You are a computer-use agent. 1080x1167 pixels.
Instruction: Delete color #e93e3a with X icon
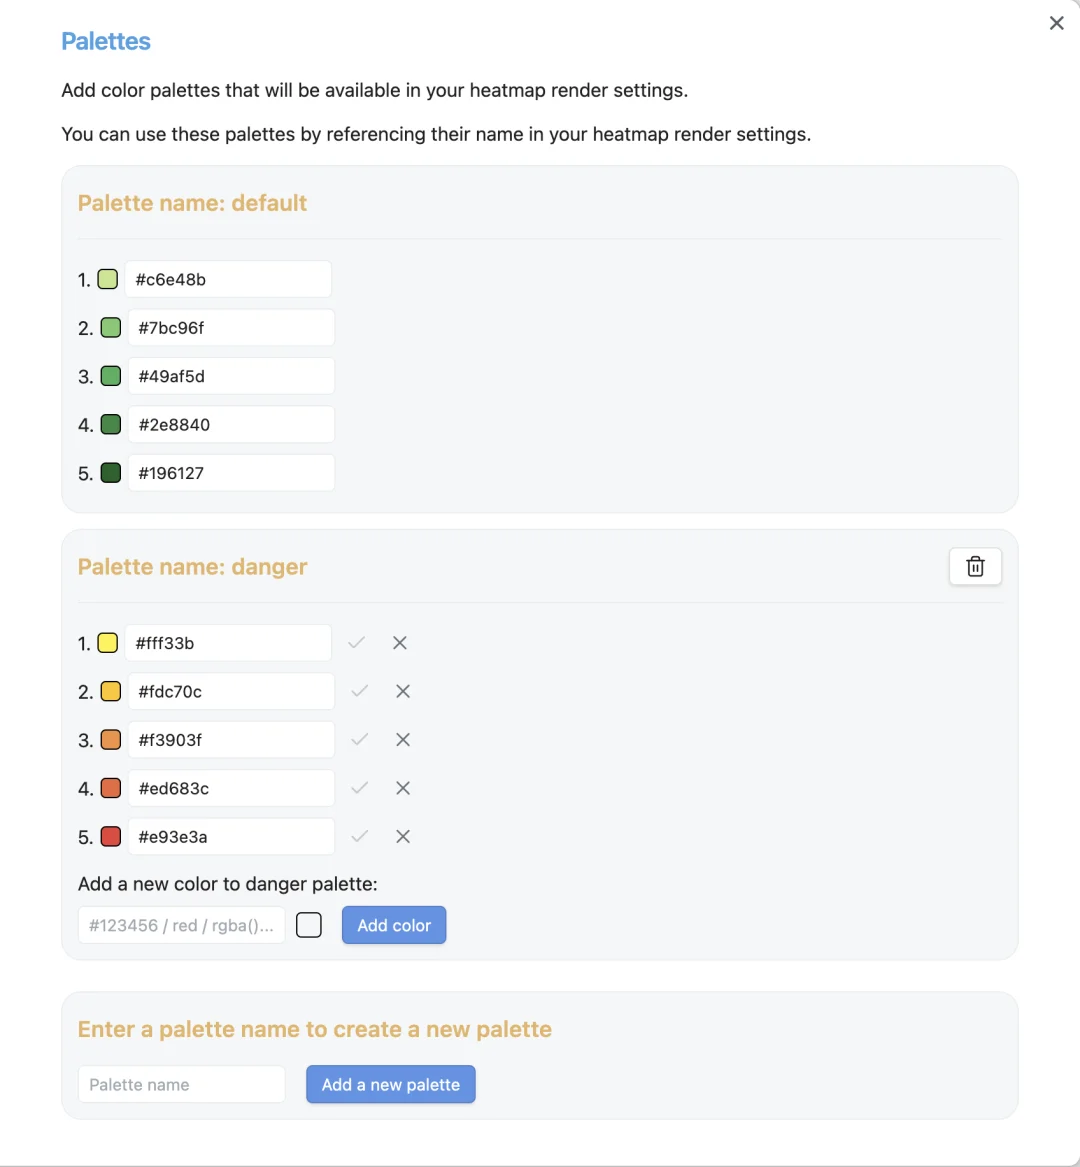click(403, 837)
